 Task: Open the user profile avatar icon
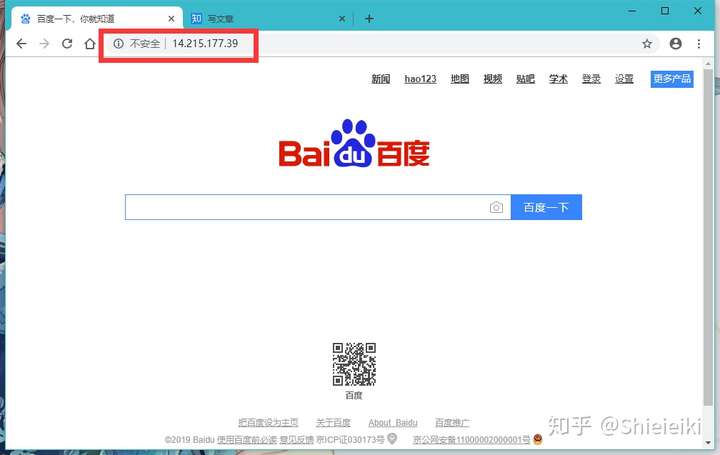pos(675,44)
